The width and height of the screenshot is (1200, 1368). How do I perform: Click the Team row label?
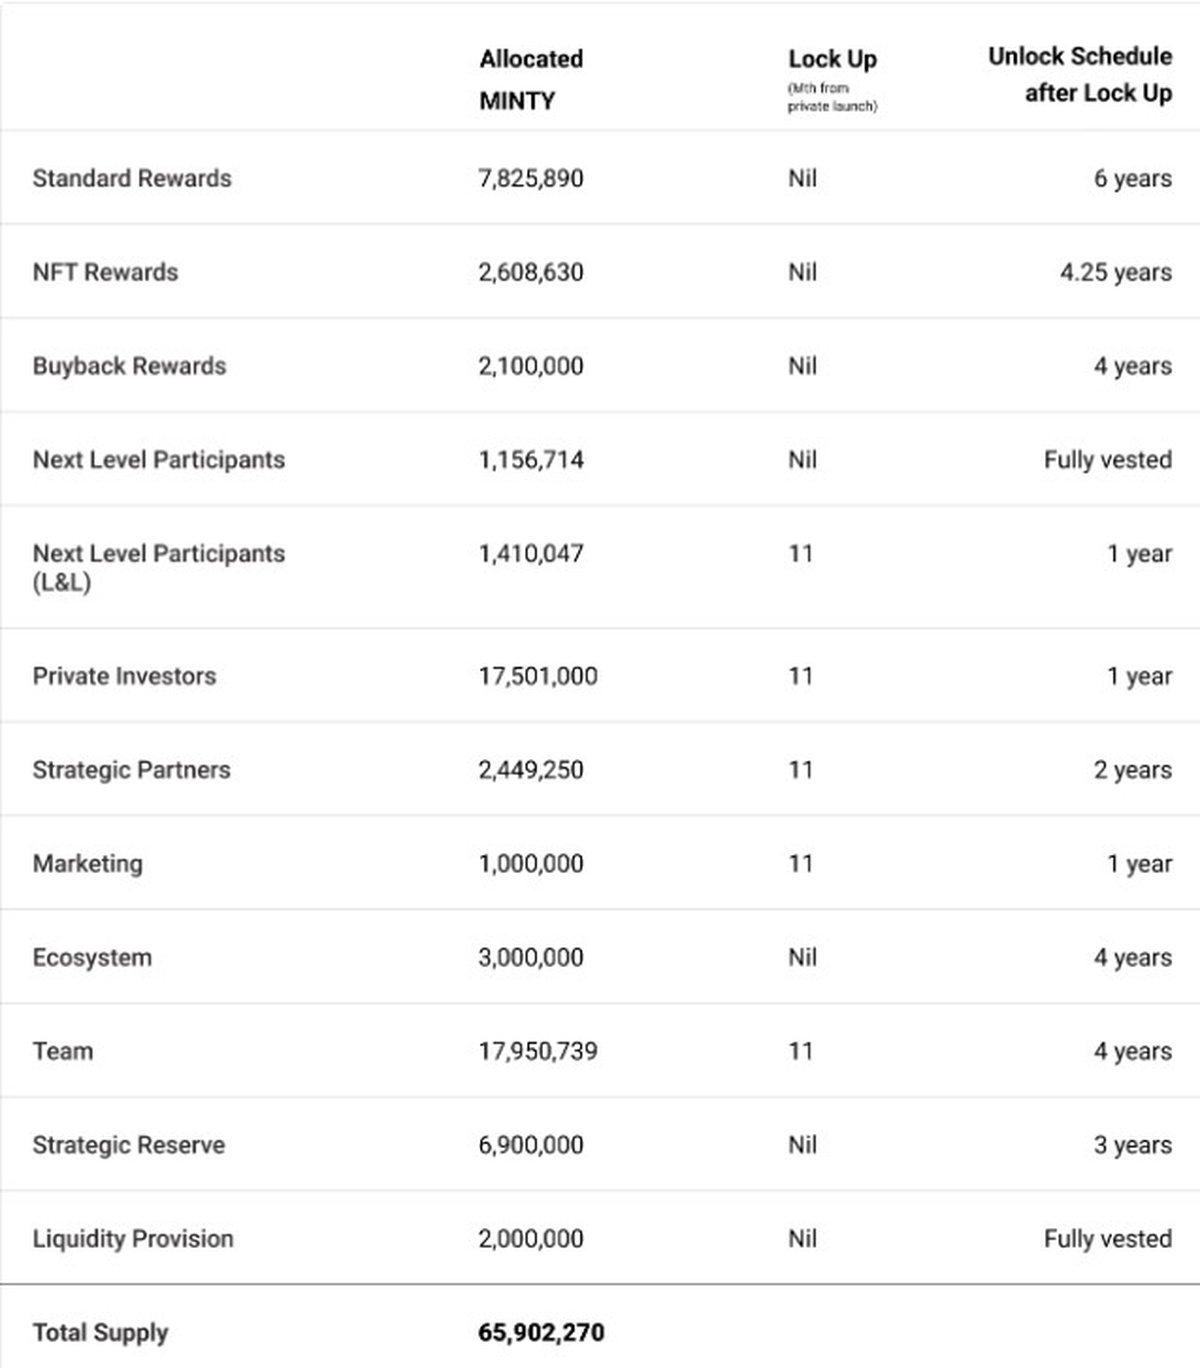click(x=63, y=1051)
